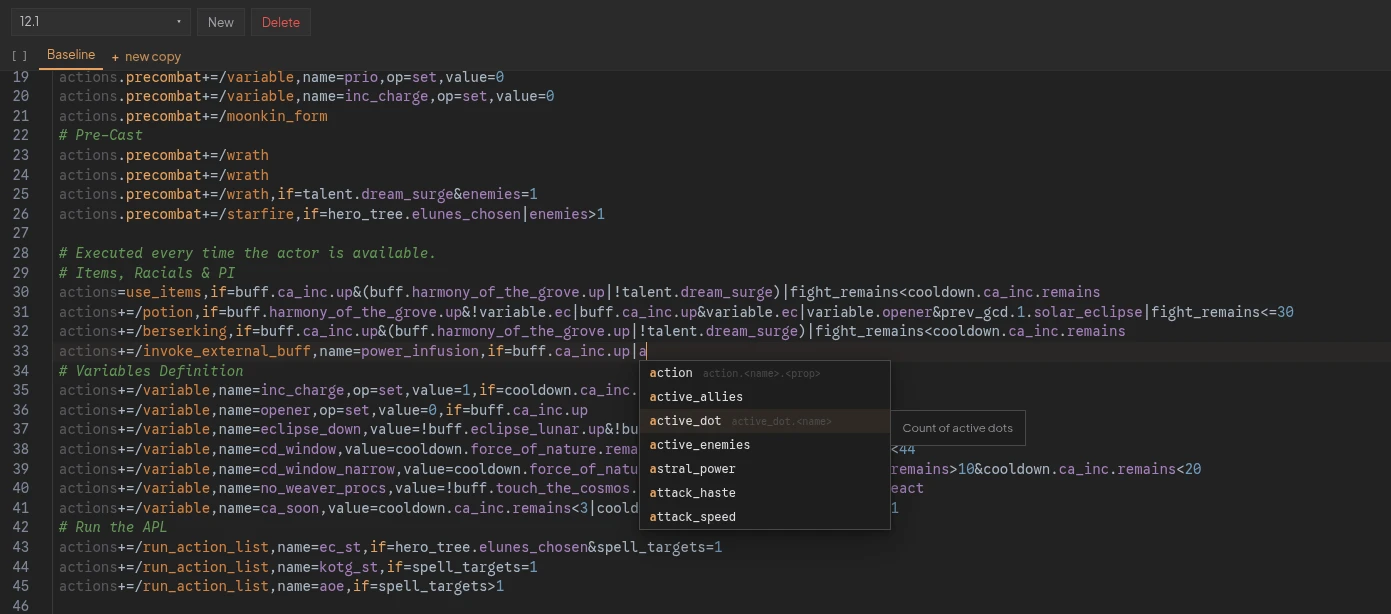
Task: Click 'name=kotg_st' on line 44
Action: click(328, 567)
